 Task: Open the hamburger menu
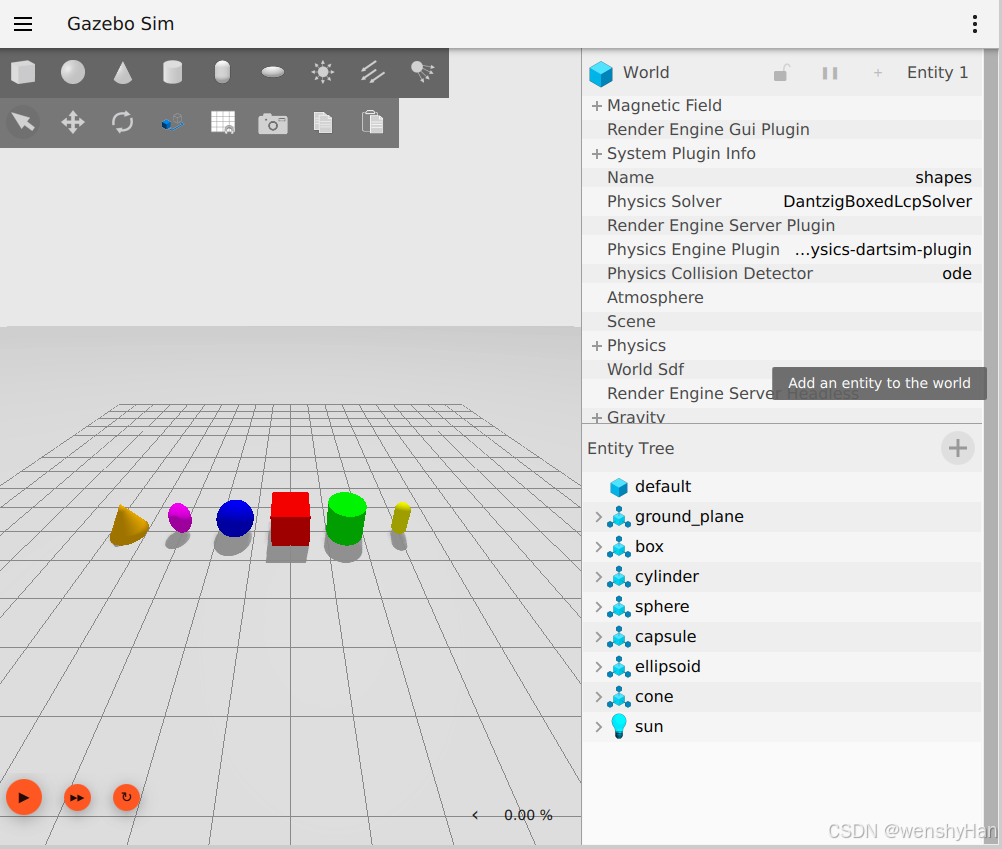click(23, 24)
